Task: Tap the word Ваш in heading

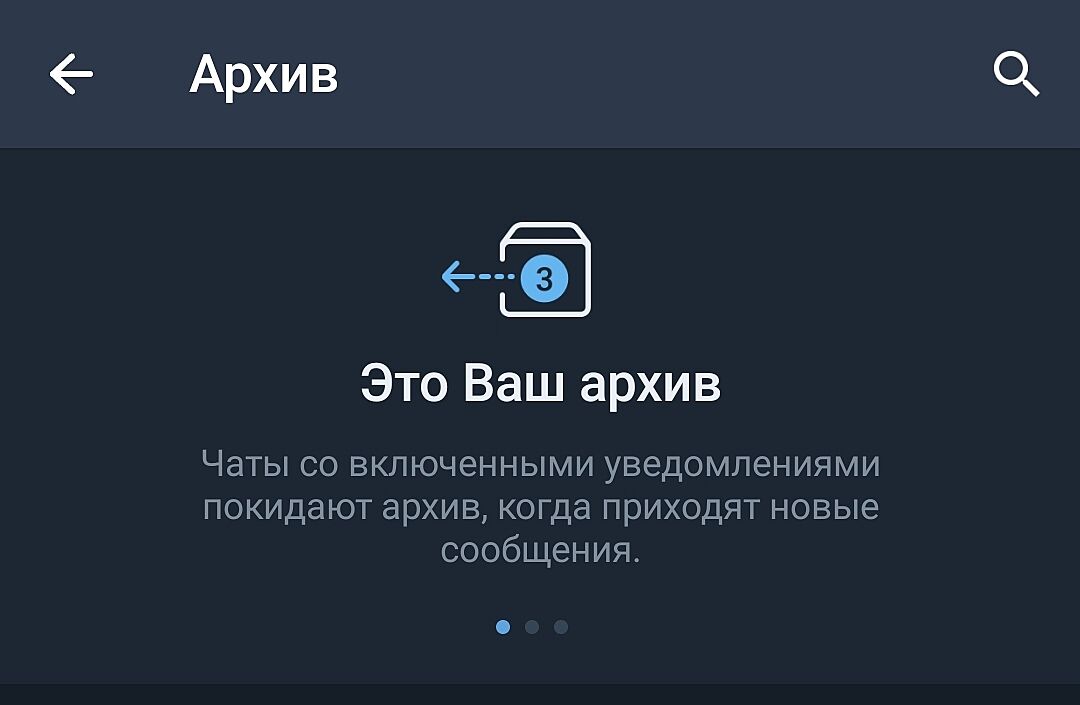Action: (513, 383)
